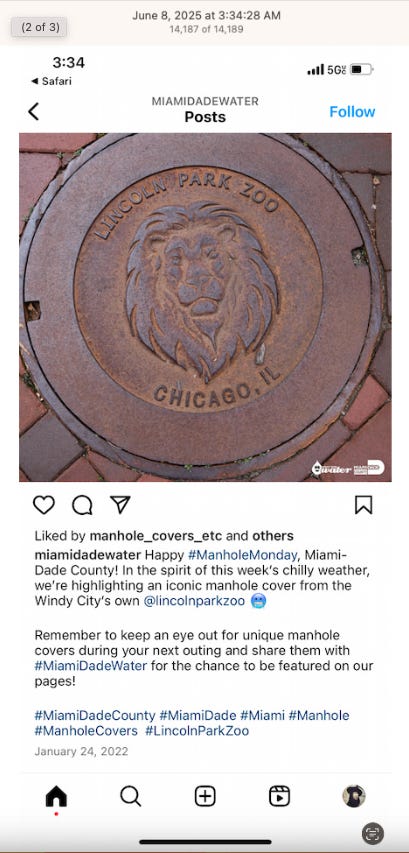Screen dimensions: 409x853
Task: Open the Search tab magnifier icon
Action: (131, 796)
